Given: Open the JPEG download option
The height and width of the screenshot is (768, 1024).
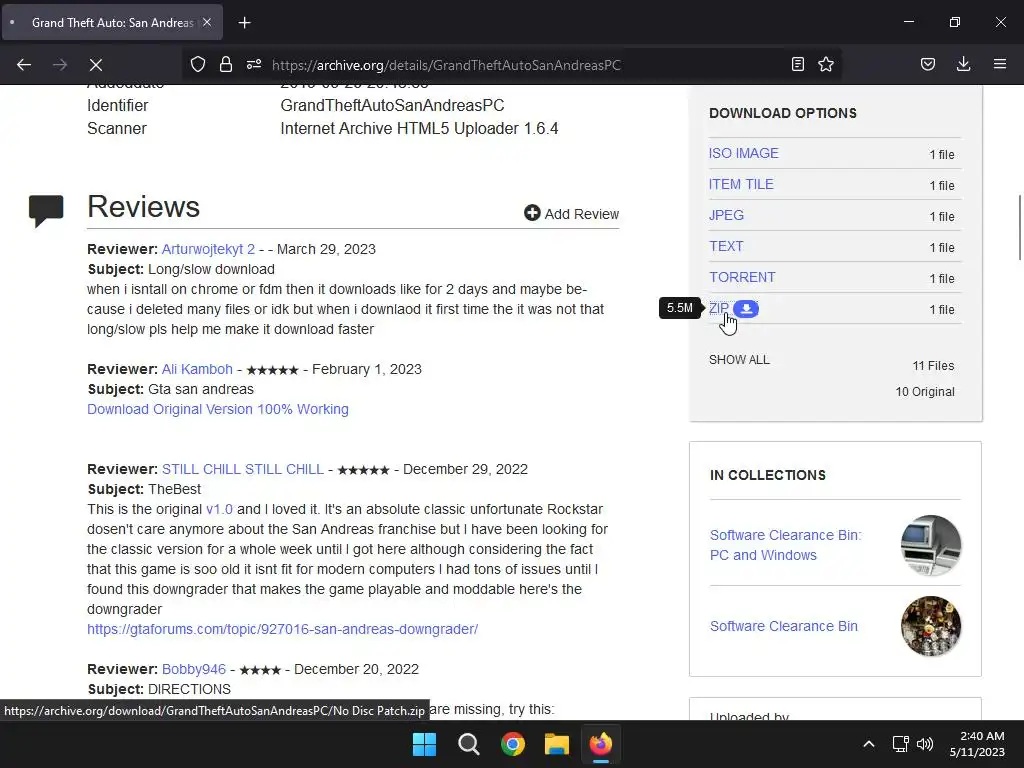Looking at the screenshot, I should click(726, 215).
